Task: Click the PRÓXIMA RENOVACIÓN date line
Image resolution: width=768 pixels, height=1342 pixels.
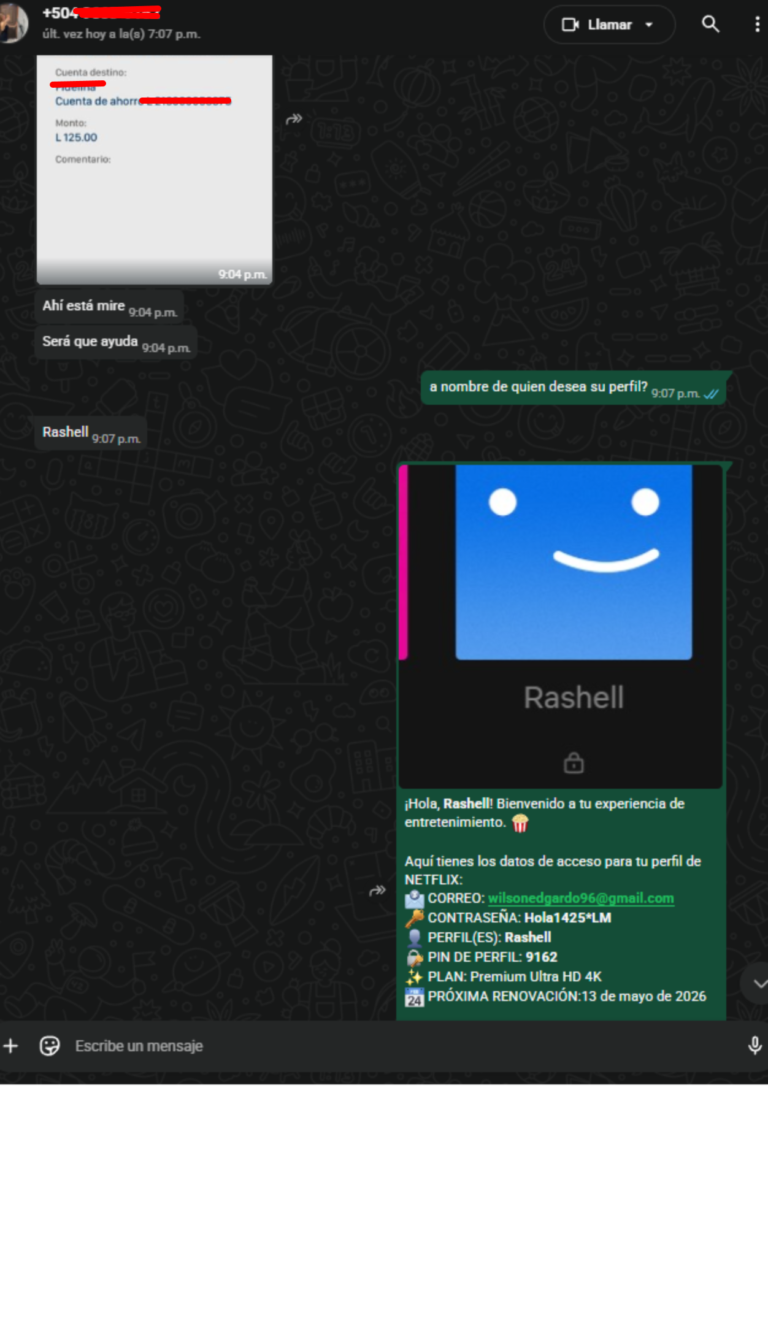Action: [556, 997]
